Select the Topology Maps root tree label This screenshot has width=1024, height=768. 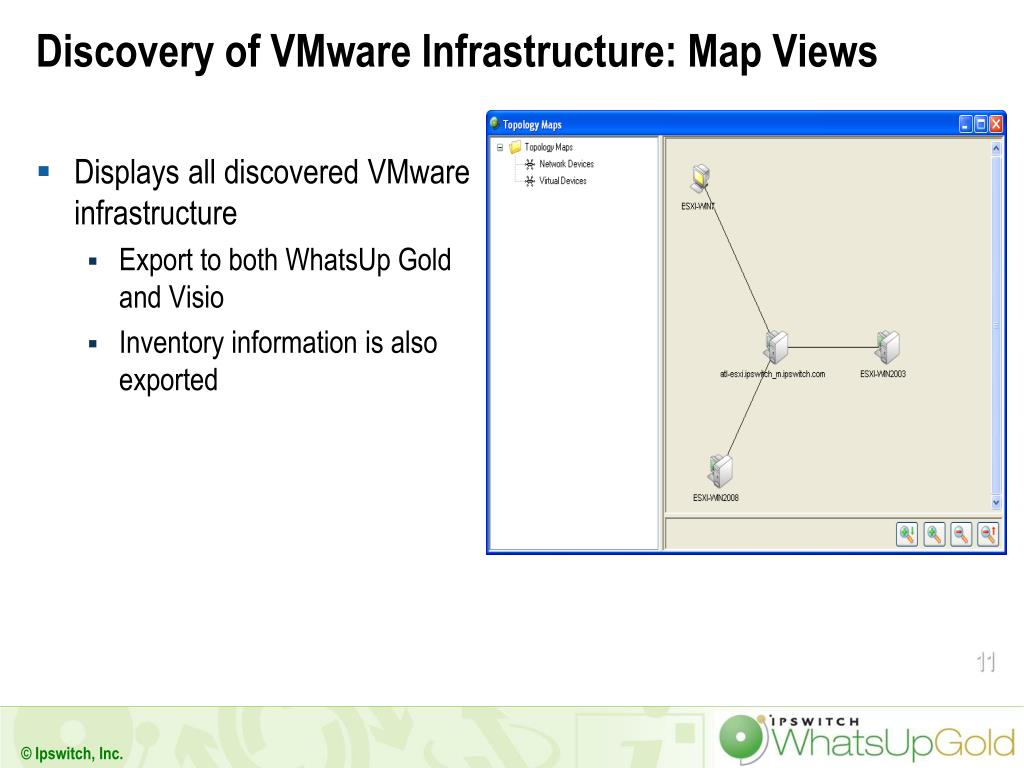549,148
